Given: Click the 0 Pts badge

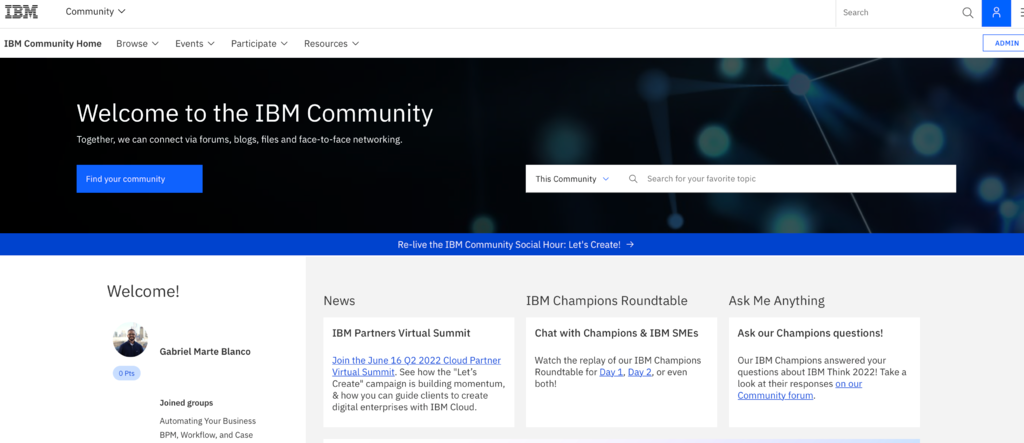Looking at the screenshot, I should point(127,373).
